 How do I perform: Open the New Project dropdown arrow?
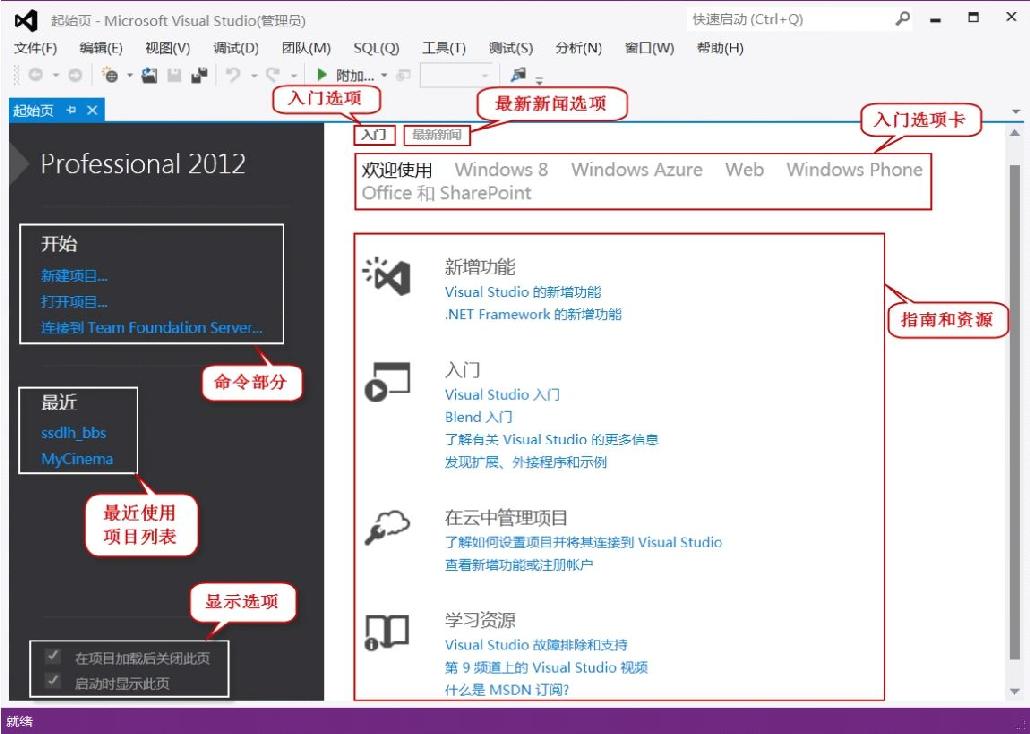click(x=129, y=76)
